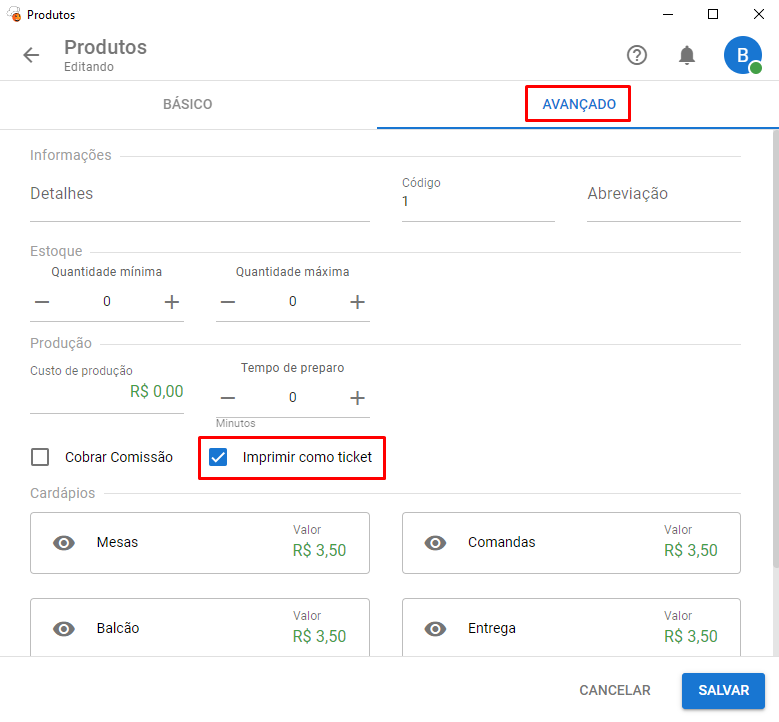Increase Quantidade máxima with plus
The height and width of the screenshot is (722, 779).
357,302
